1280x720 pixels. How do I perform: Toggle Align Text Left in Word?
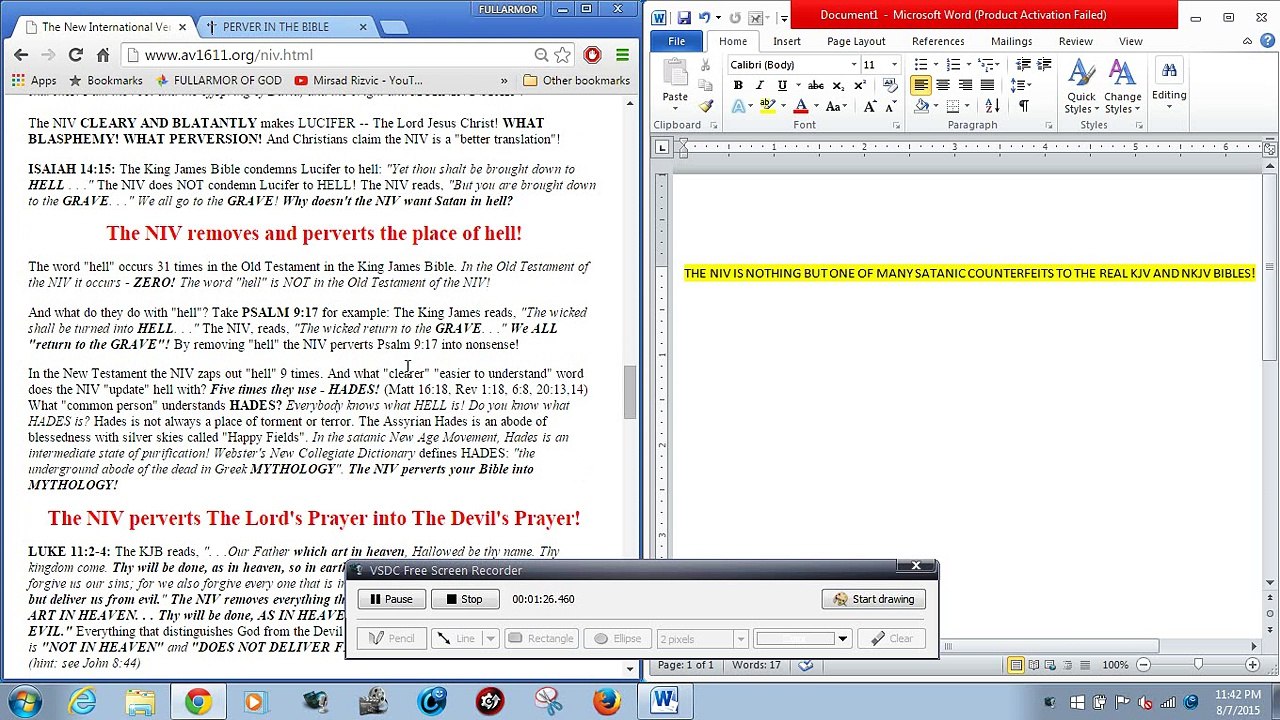[x=921, y=86]
